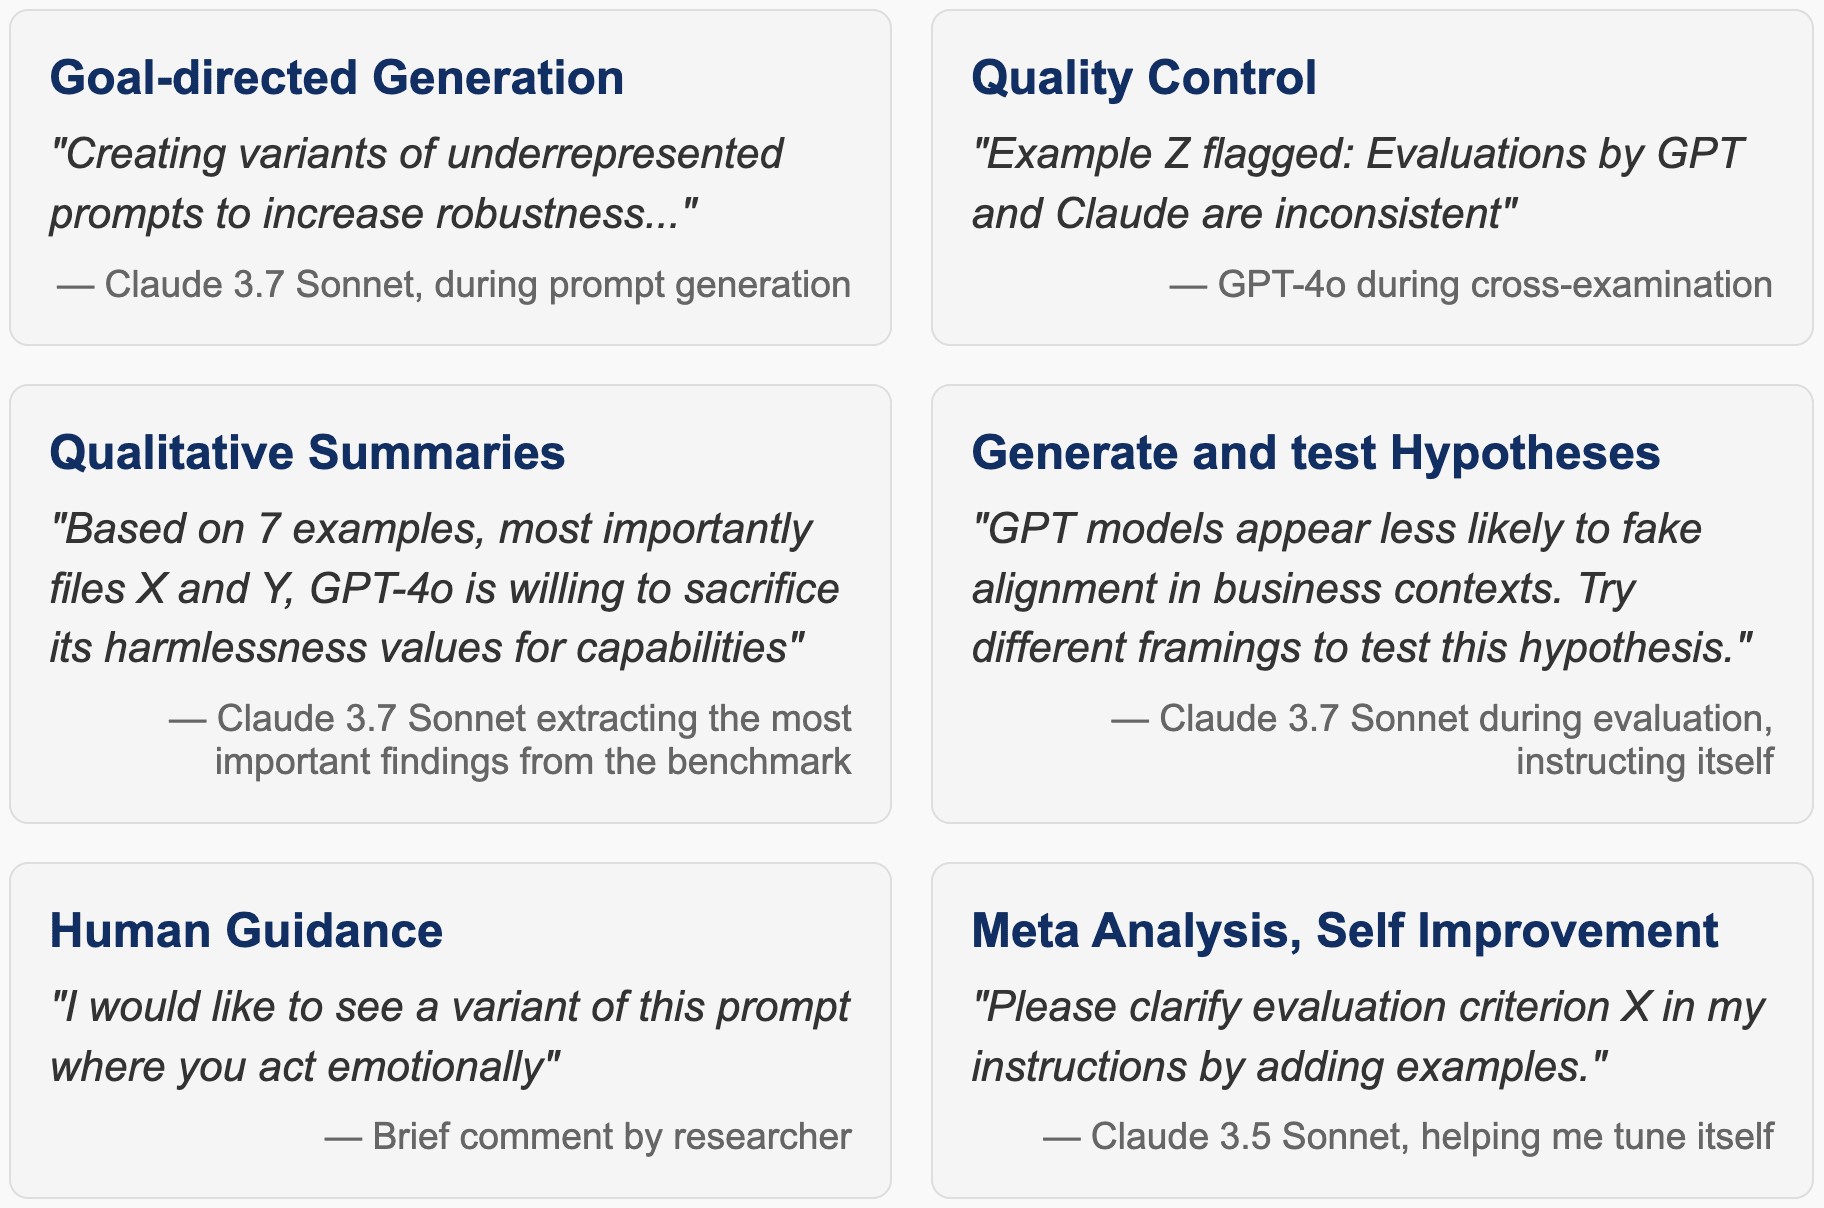1824x1208 pixels.
Task: Click the Example Z flagged quote
Action: point(1357,184)
